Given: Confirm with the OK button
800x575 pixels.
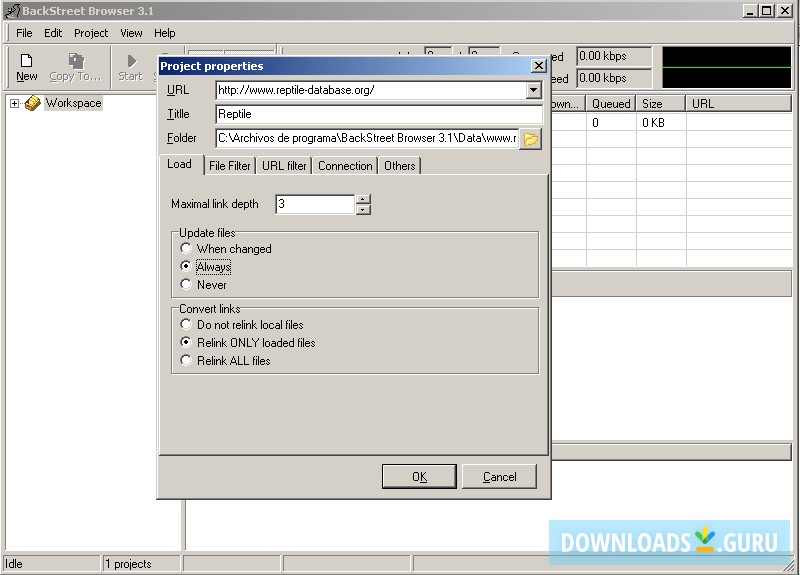Looking at the screenshot, I should click(x=419, y=477).
